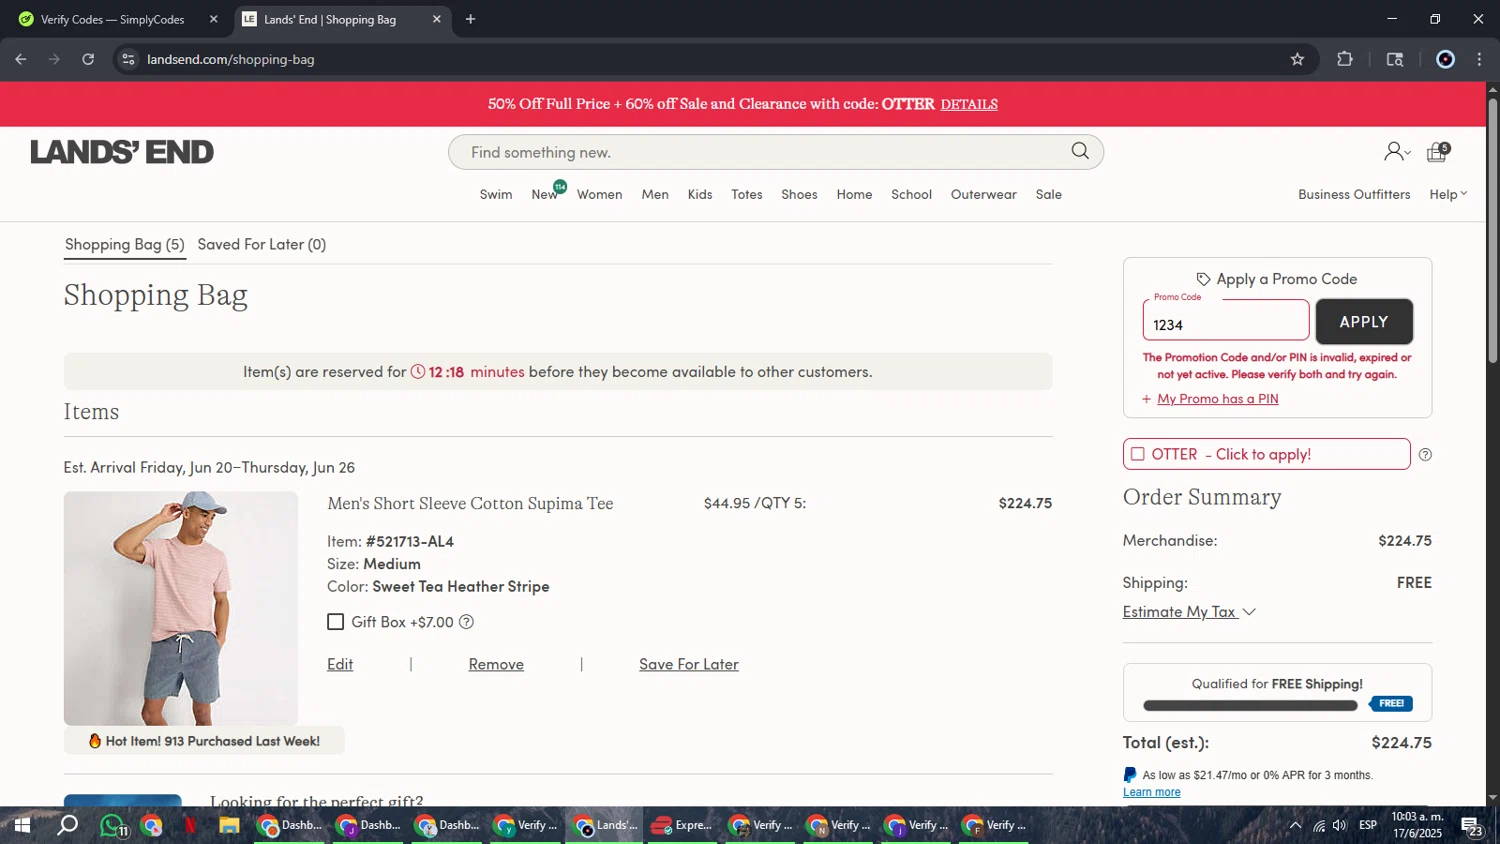
Task: Open the Windows Start menu
Action: (22, 826)
